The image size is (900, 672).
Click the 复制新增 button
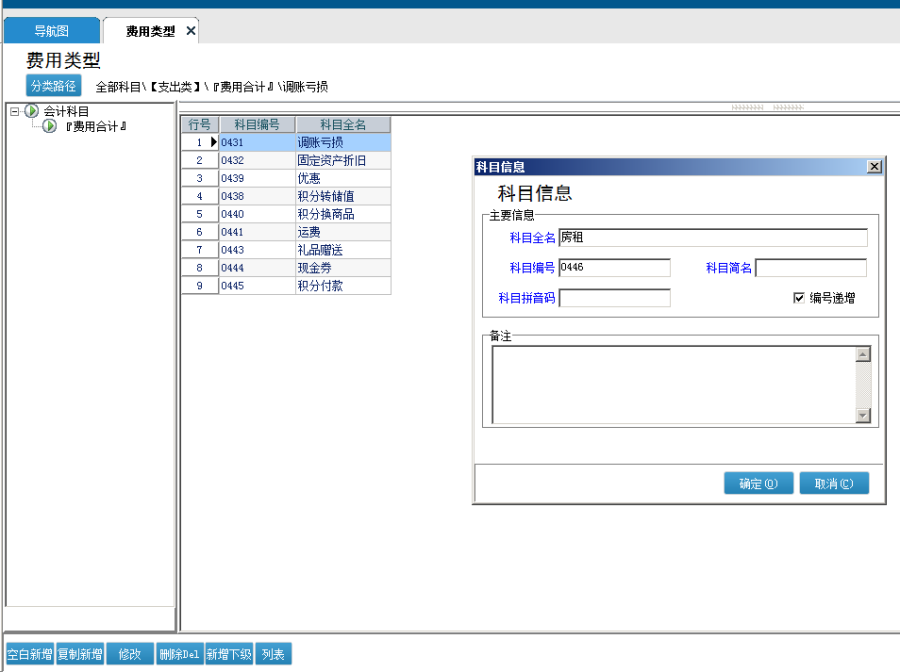point(80,654)
